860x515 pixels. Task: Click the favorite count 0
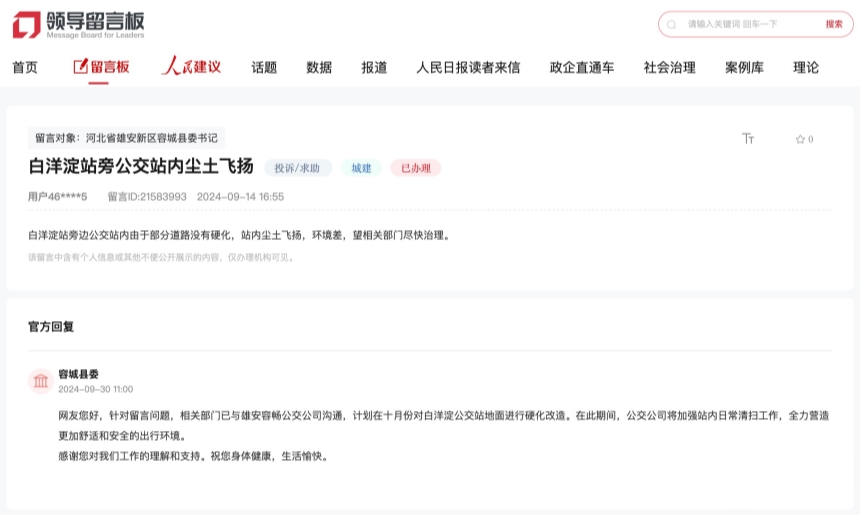click(811, 139)
